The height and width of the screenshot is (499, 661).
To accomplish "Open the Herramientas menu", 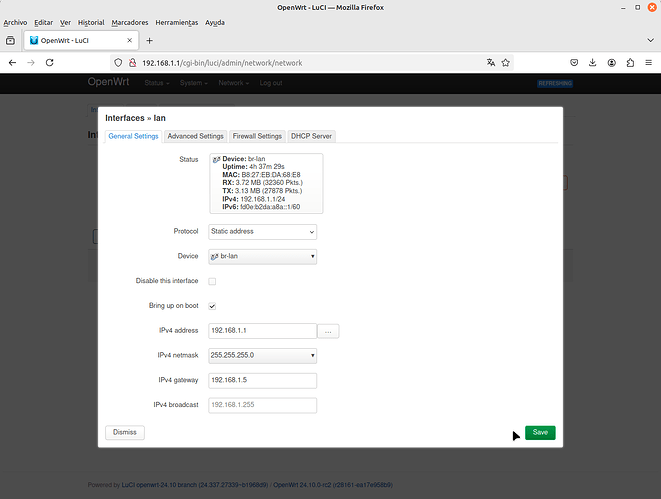I will pyautogui.click(x=177, y=22).
